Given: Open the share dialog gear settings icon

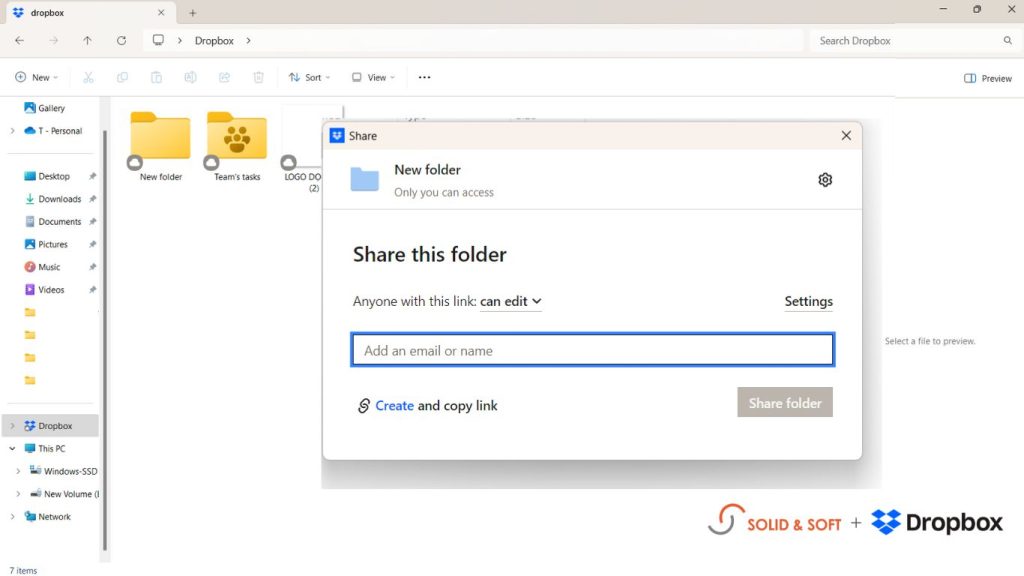Looking at the screenshot, I should (x=825, y=180).
